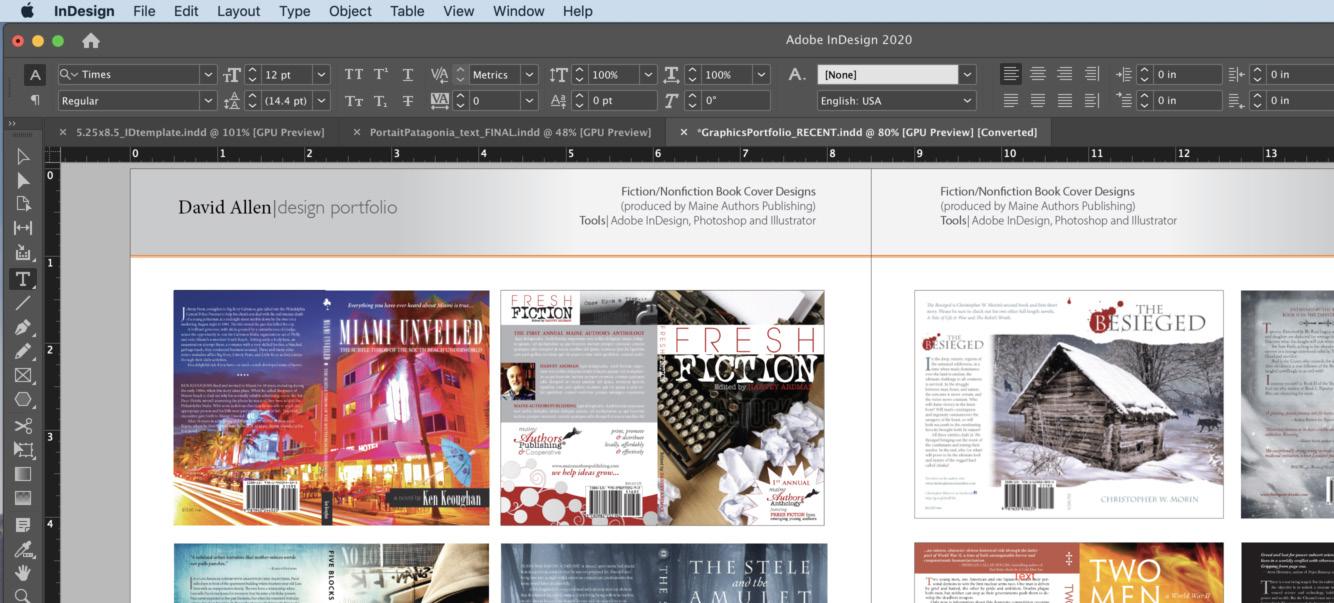Screen dimensions: 1334x603
Task: Toggle Small Caps formatting
Action: pos(354,101)
